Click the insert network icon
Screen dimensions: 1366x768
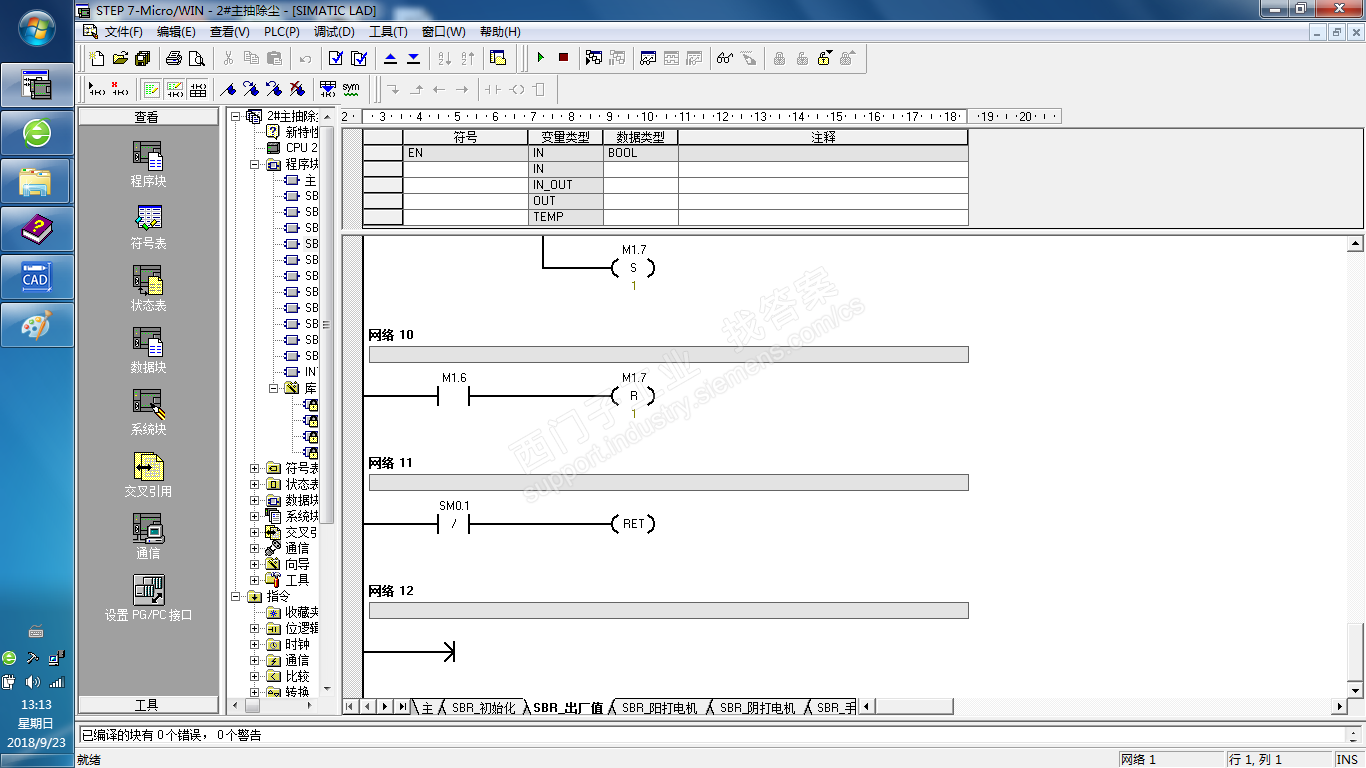(x=97, y=89)
